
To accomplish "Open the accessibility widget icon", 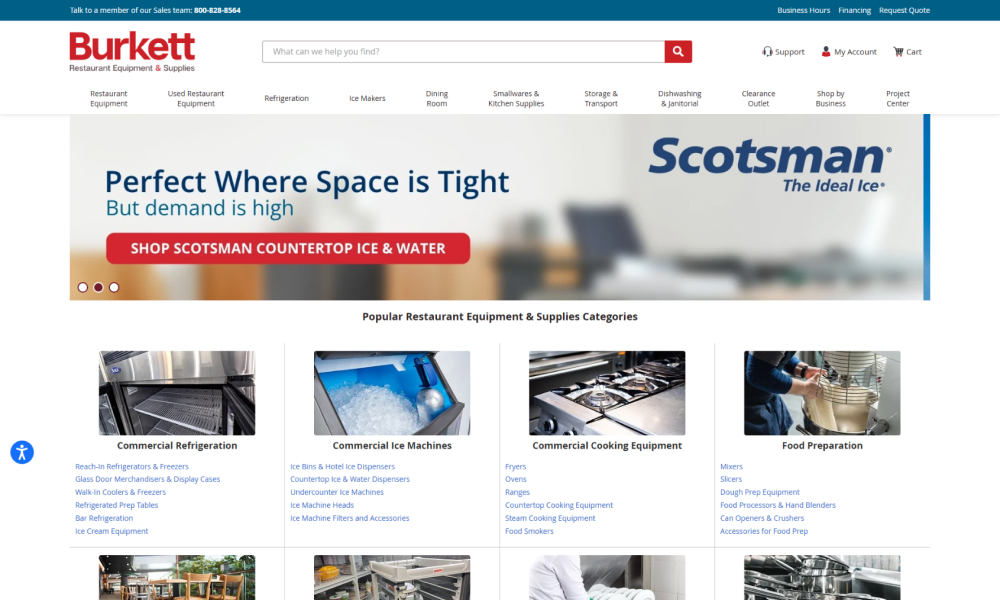I will click(22, 452).
